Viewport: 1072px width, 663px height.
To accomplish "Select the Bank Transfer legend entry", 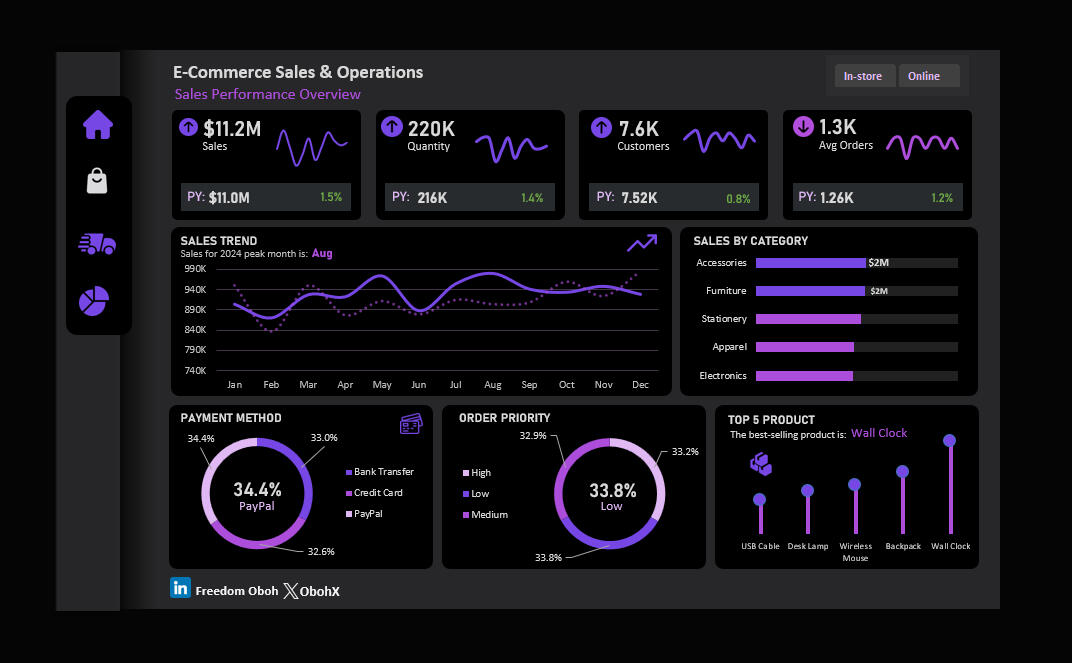I will (383, 472).
